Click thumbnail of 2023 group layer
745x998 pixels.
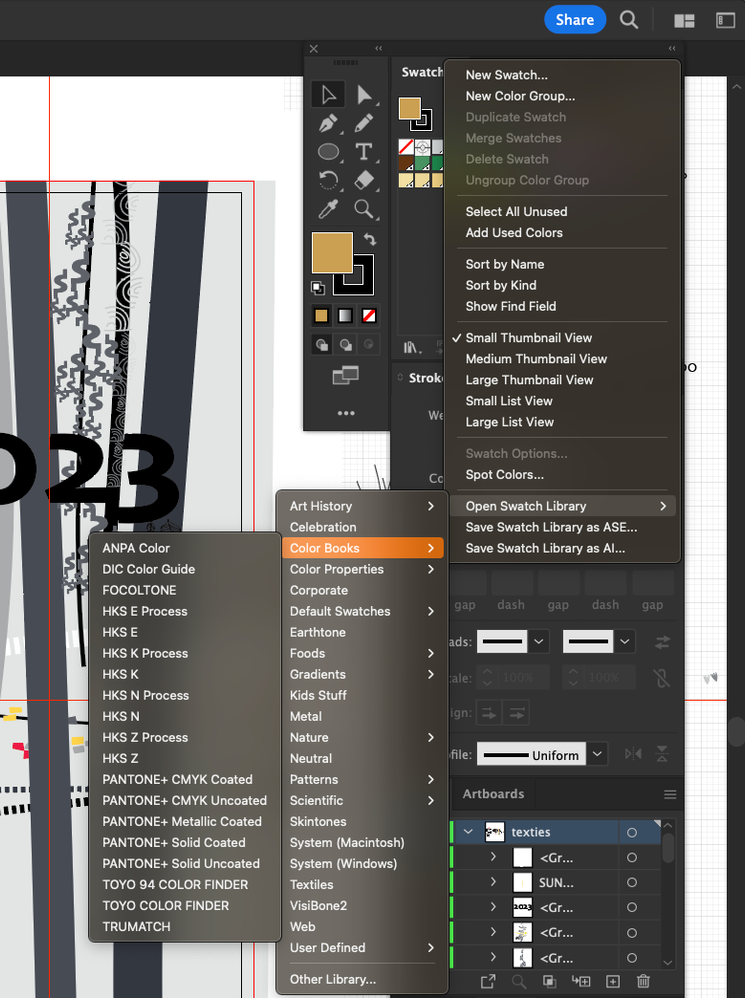click(x=522, y=907)
